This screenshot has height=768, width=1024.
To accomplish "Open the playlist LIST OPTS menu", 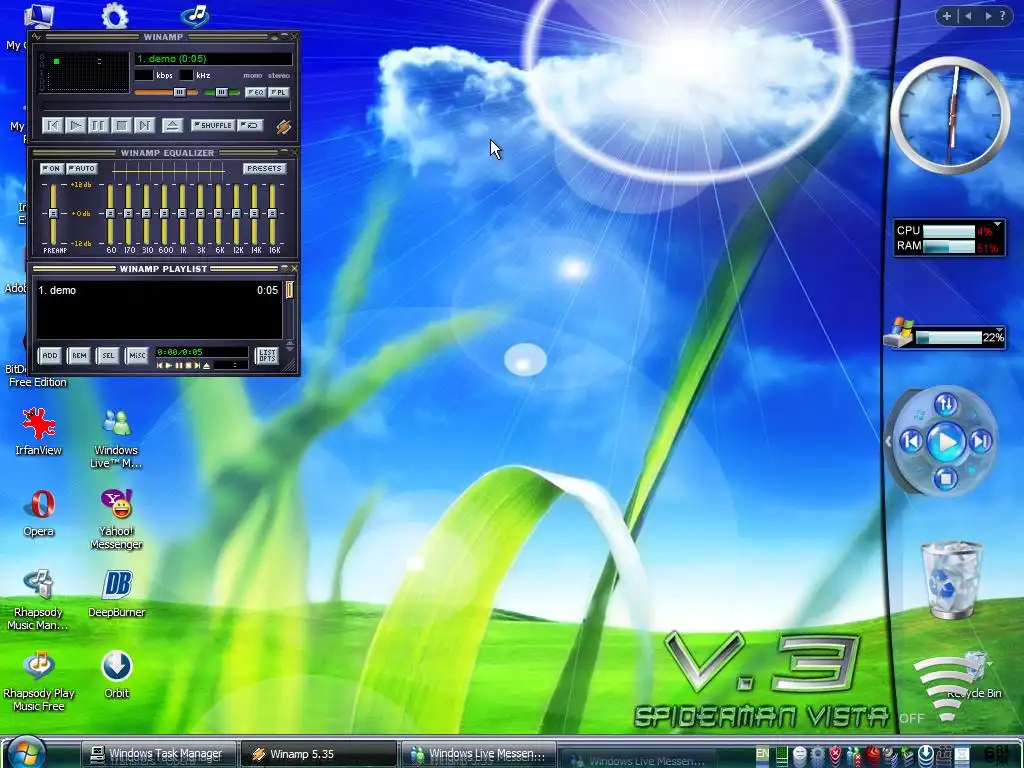I will click(x=266, y=355).
